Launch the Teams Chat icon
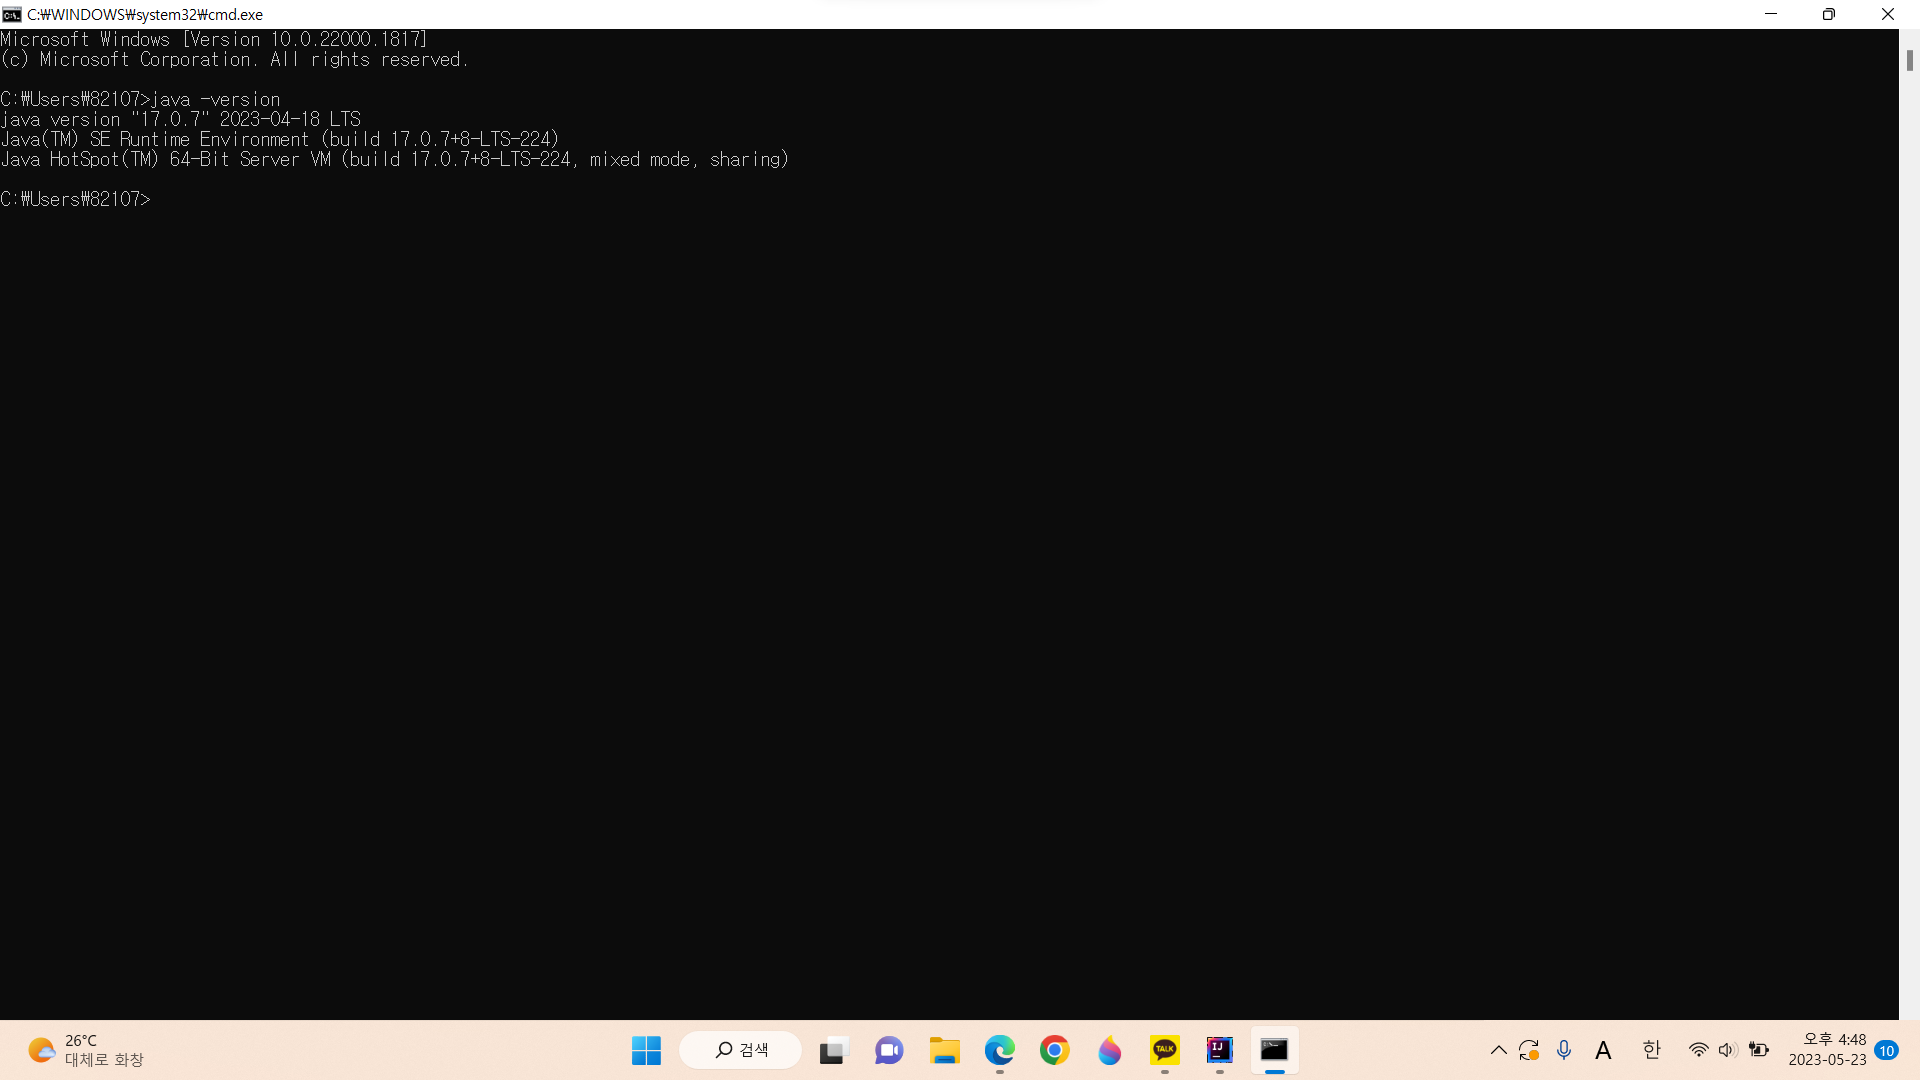The image size is (1920, 1080). point(888,1050)
